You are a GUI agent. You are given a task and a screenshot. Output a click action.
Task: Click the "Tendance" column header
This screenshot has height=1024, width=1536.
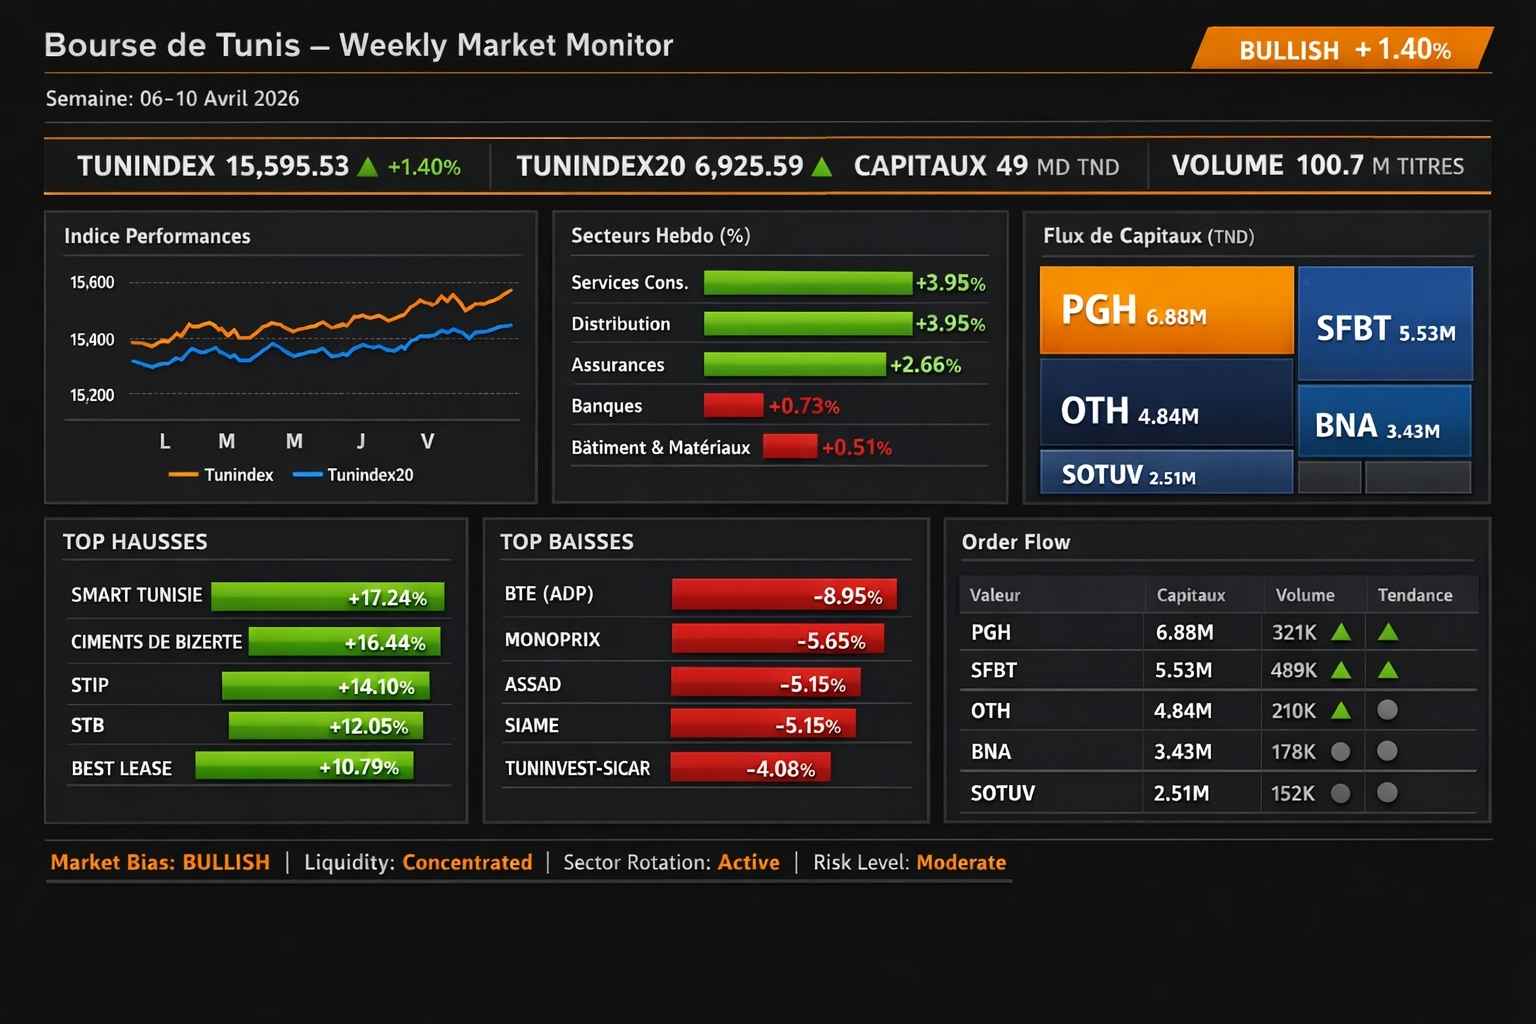pos(1415,595)
